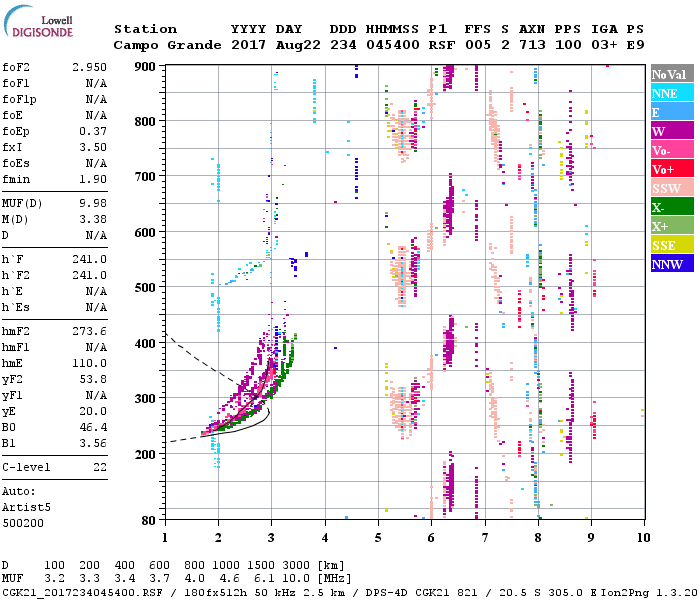Click the NNE cyan legend swatch
Viewport: 700px width, 600px height.
[672, 93]
